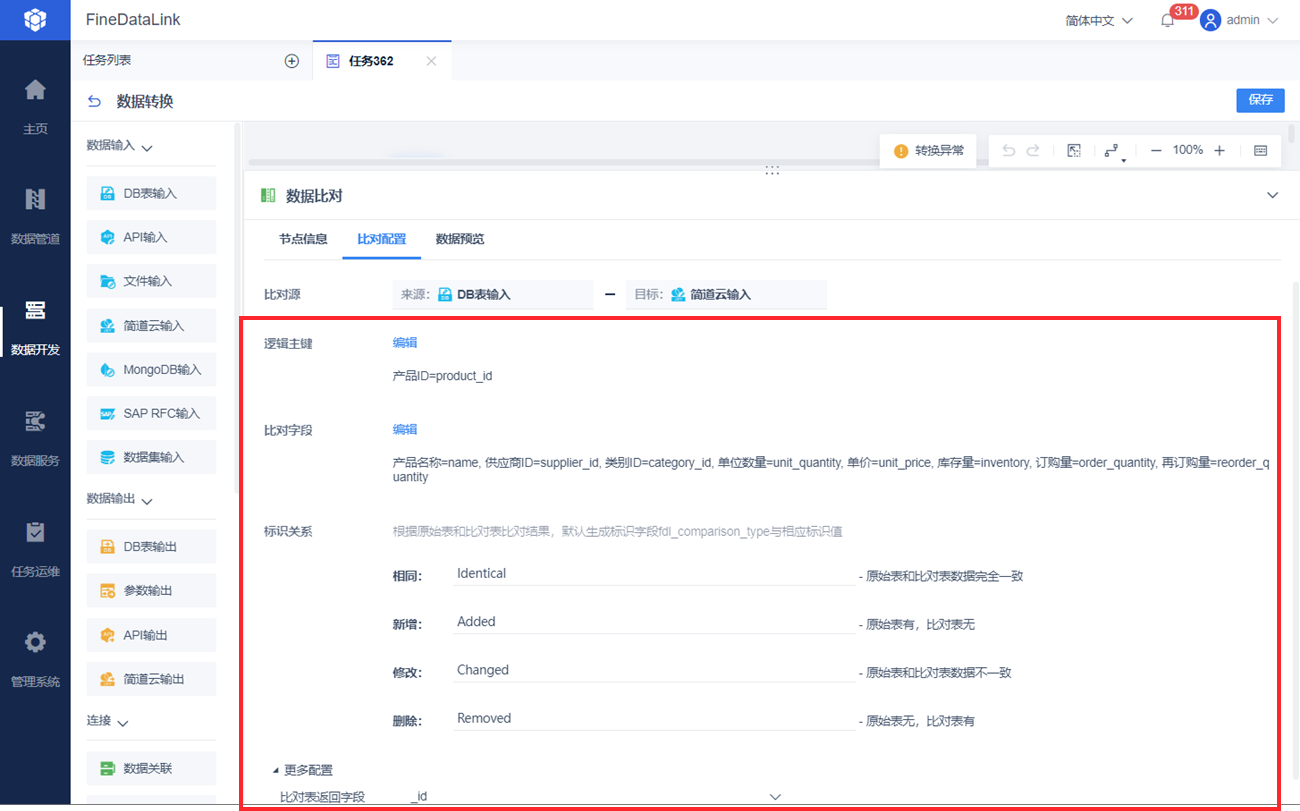Image resolution: width=1300 pixels, height=811 pixels.
Task: Zoom out the canvas with minus
Action: pyautogui.click(x=1156, y=150)
